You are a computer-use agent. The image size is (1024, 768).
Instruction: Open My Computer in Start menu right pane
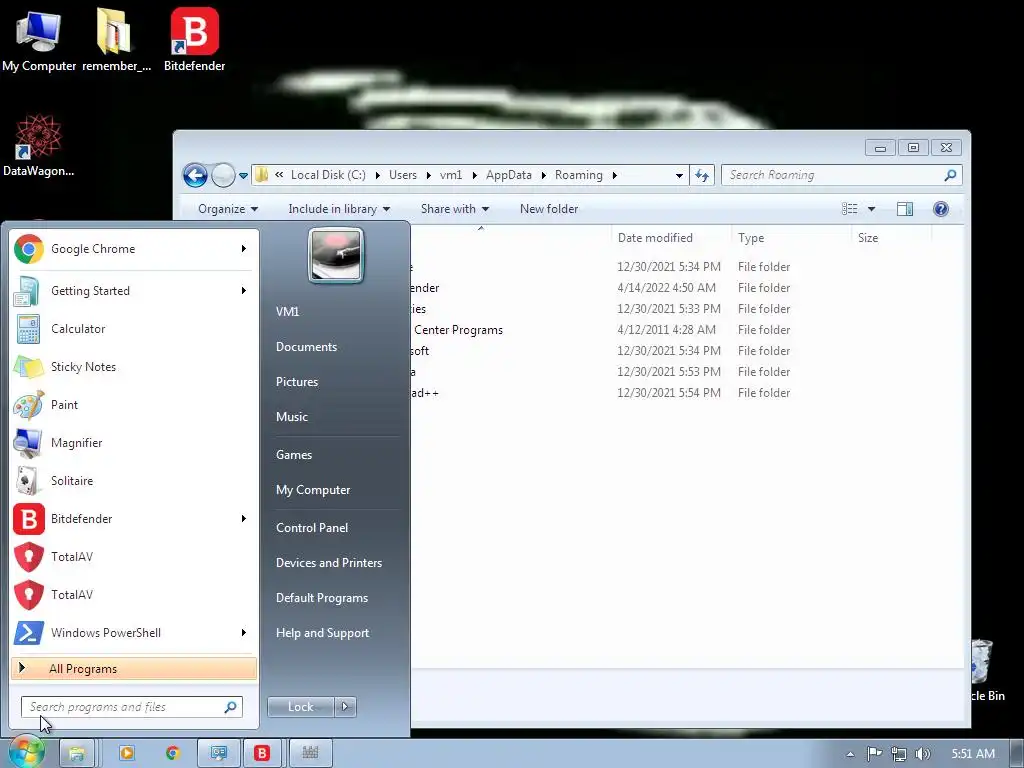click(313, 490)
